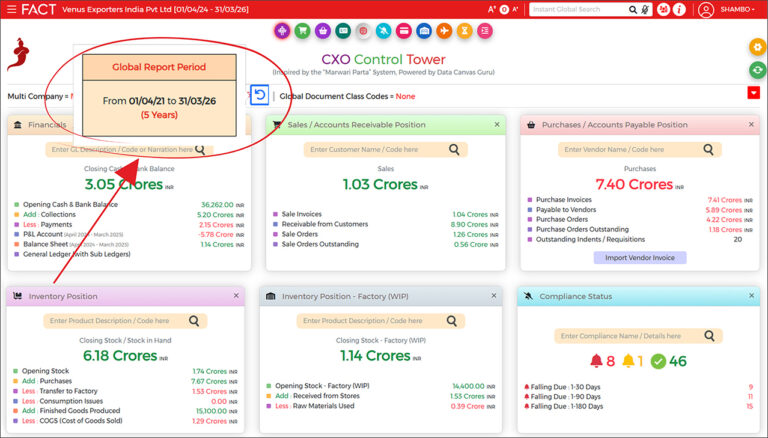768x438 pixels.
Task: Click the yellow bell count 1
Action: pos(632,362)
